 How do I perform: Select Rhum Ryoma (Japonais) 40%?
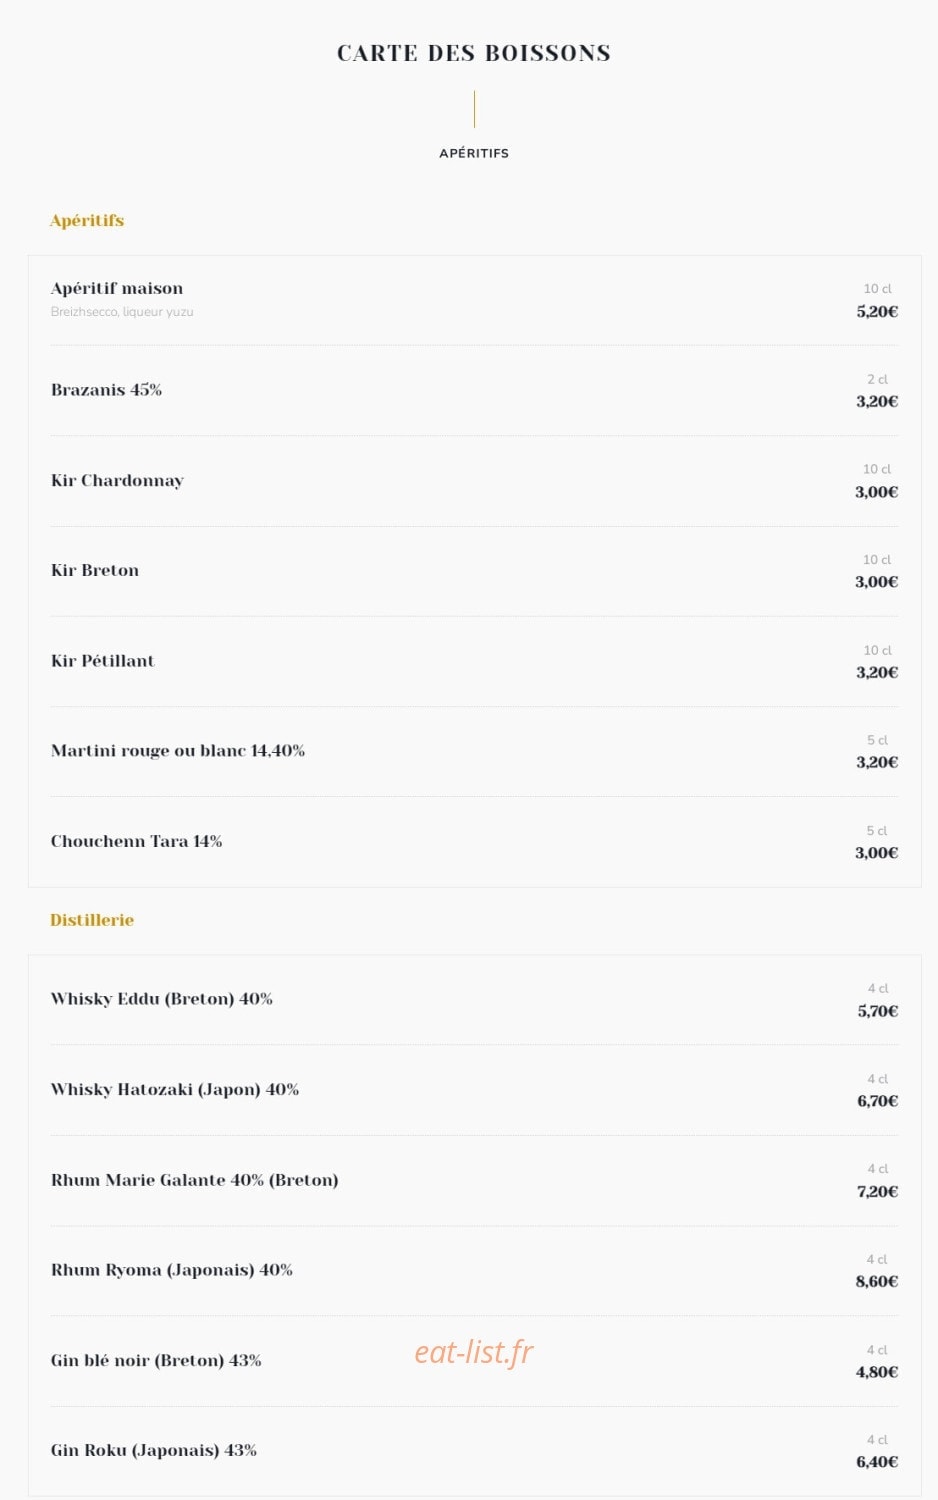pyautogui.click(x=172, y=1270)
